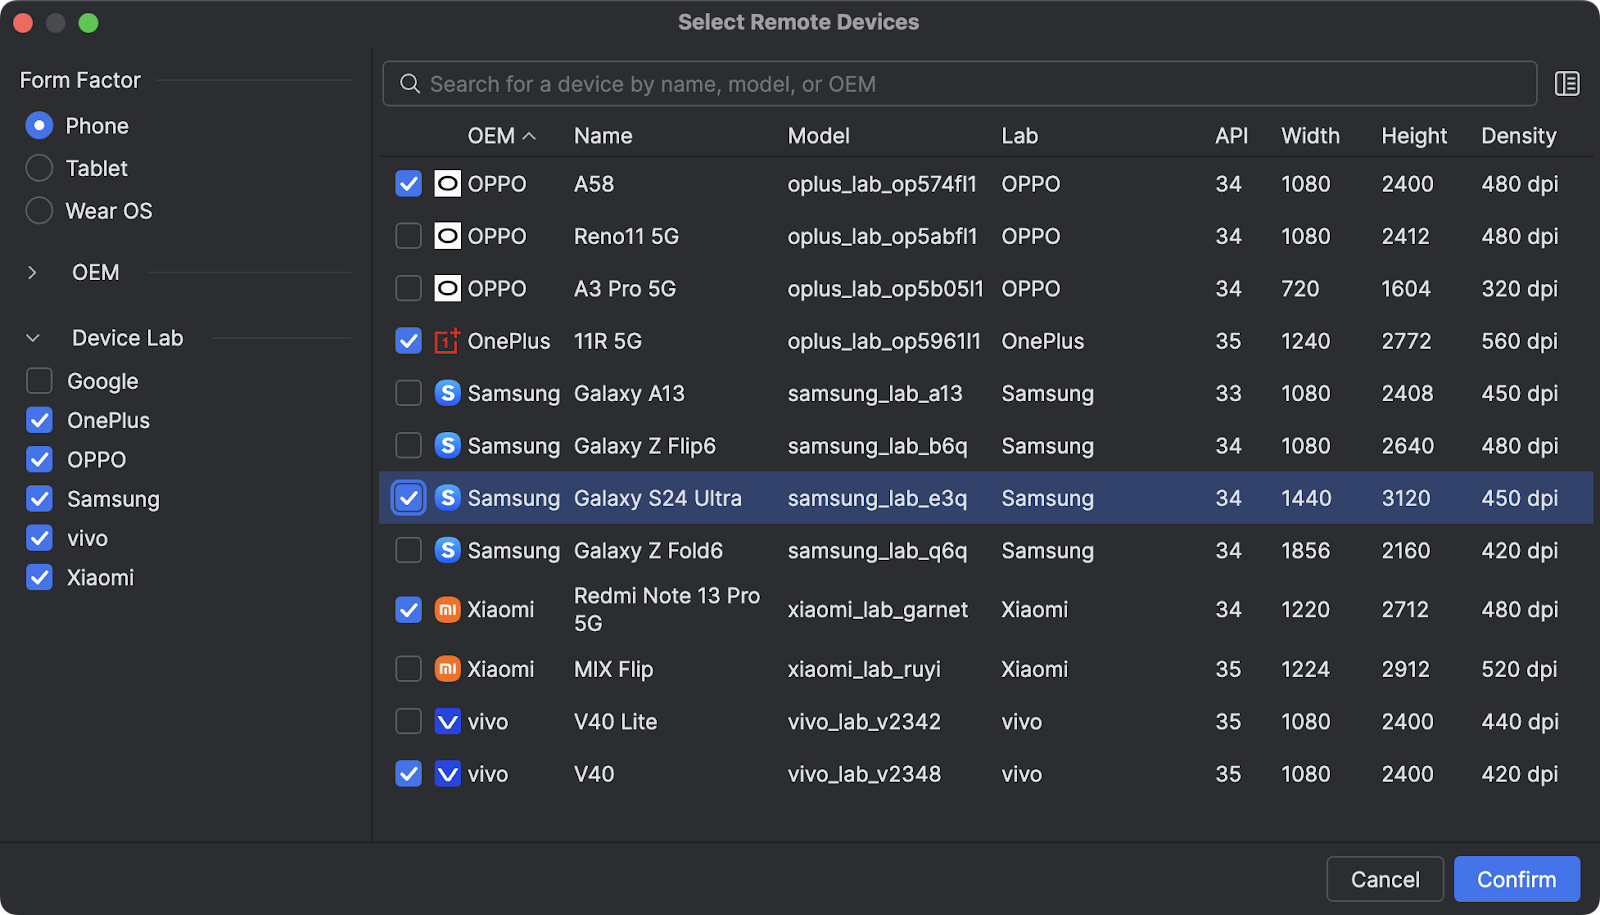Check the Galaxy Z Fold6 checkbox
Viewport: 1600px width, 915px height.
point(408,550)
